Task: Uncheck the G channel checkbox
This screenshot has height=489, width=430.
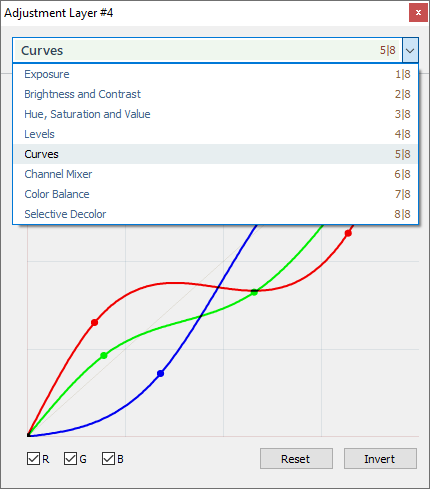Action: coord(70,459)
